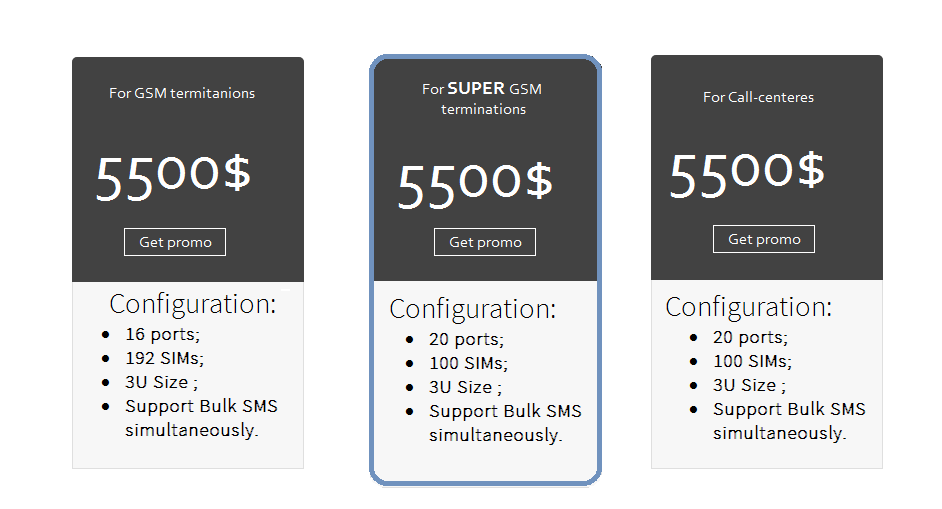This screenshot has height=509, width=942.
Task: Select the 'For GSM termitanions' heading
Action: [182, 93]
